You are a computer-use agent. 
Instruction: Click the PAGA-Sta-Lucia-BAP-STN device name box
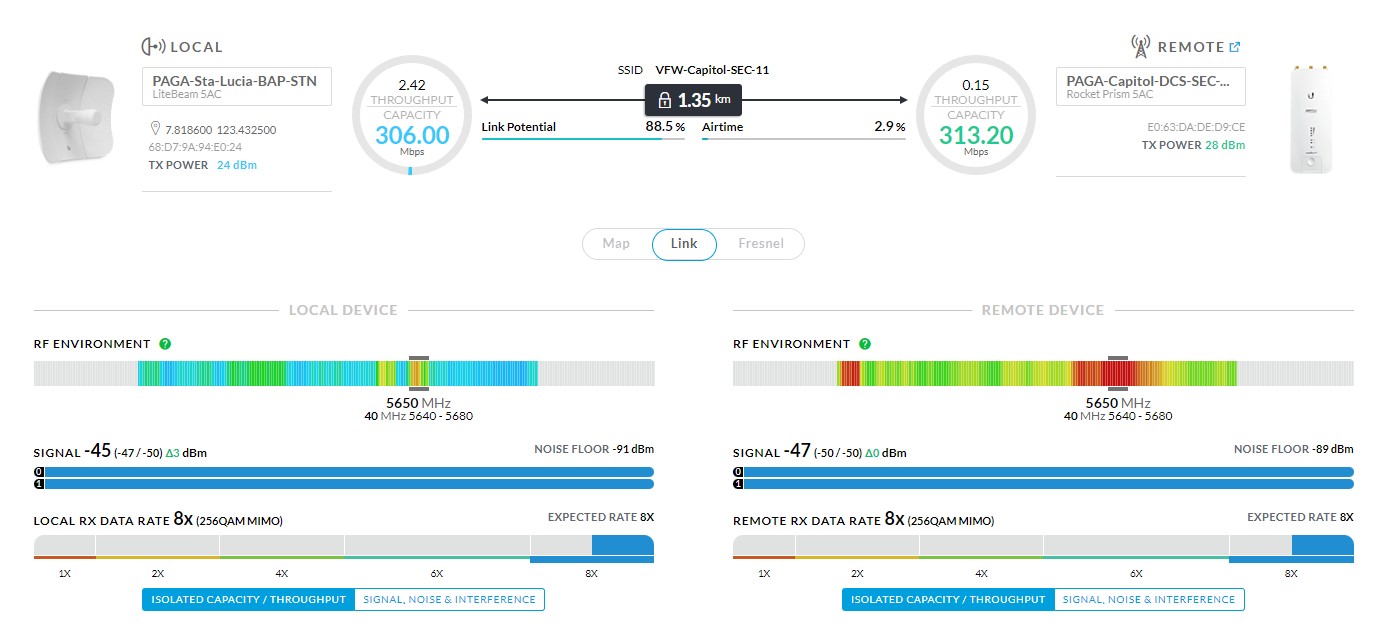[236, 86]
